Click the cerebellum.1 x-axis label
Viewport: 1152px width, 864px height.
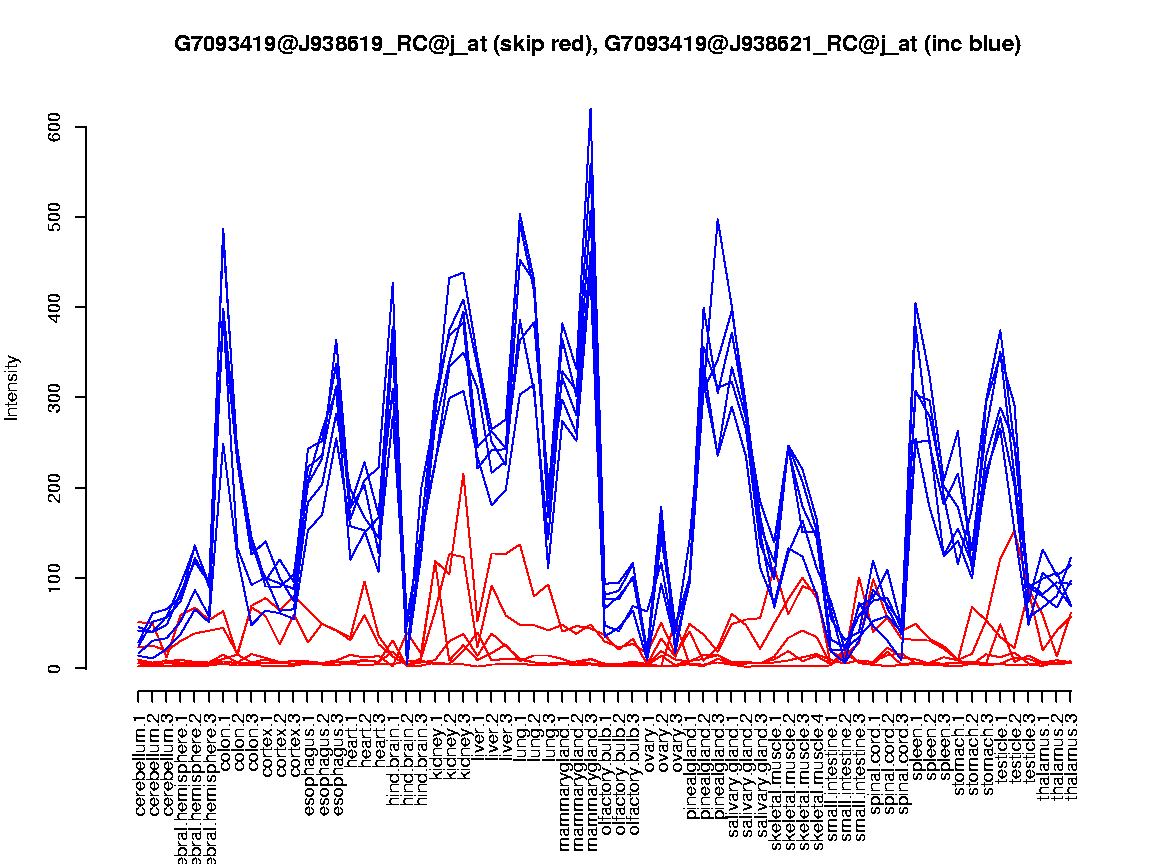pyautogui.click(x=140, y=761)
